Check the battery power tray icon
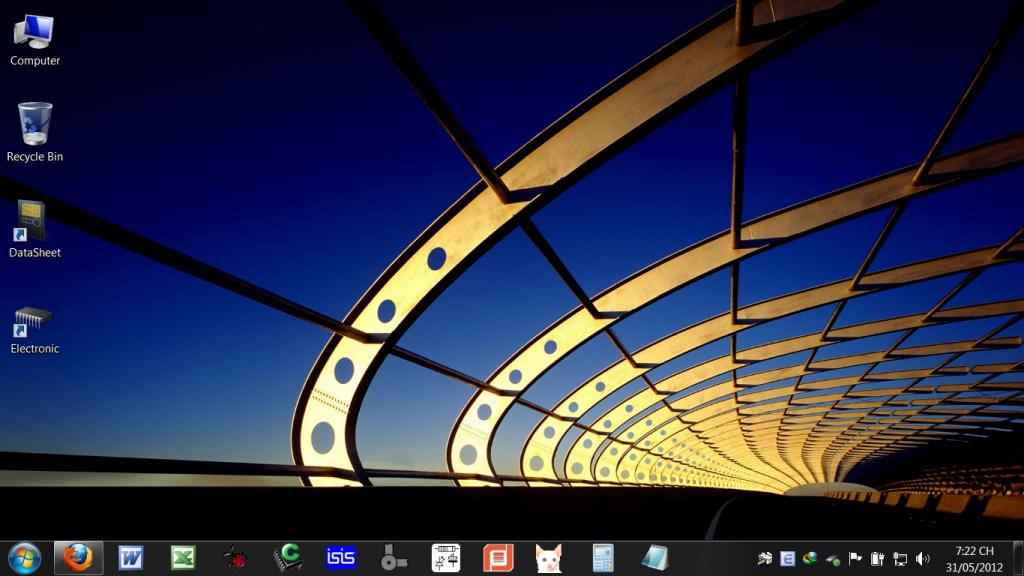The height and width of the screenshot is (576, 1024). click(878, 558)
